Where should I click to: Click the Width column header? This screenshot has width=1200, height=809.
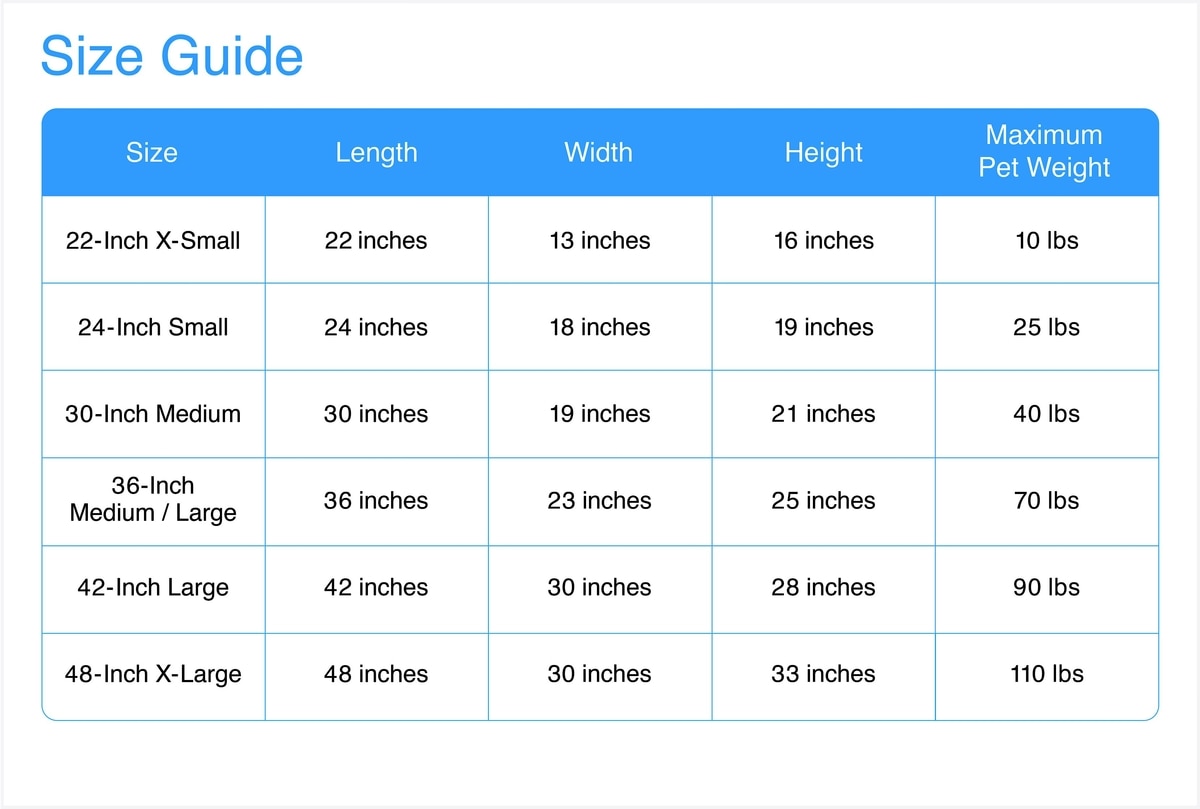pos(598,153)
